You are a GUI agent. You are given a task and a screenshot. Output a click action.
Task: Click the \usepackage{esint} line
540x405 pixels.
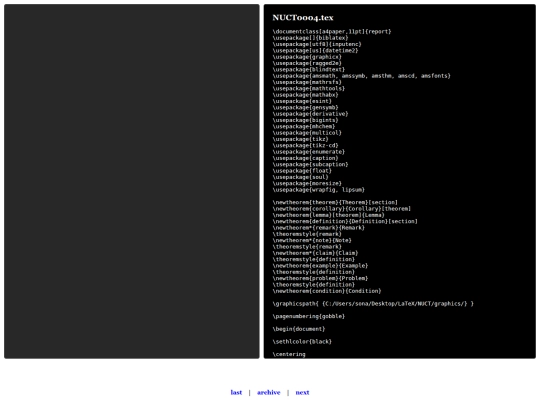click(x=302, y=101)
